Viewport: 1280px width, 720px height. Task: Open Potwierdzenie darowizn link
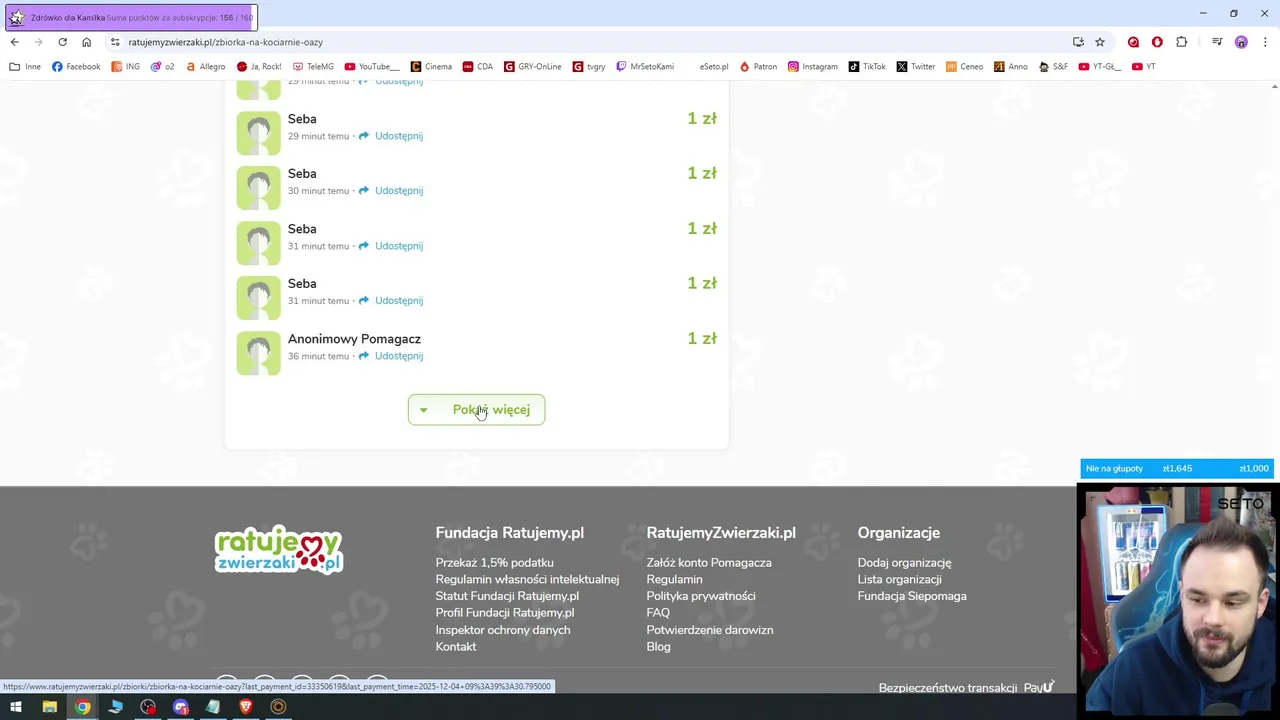point(710,630)
